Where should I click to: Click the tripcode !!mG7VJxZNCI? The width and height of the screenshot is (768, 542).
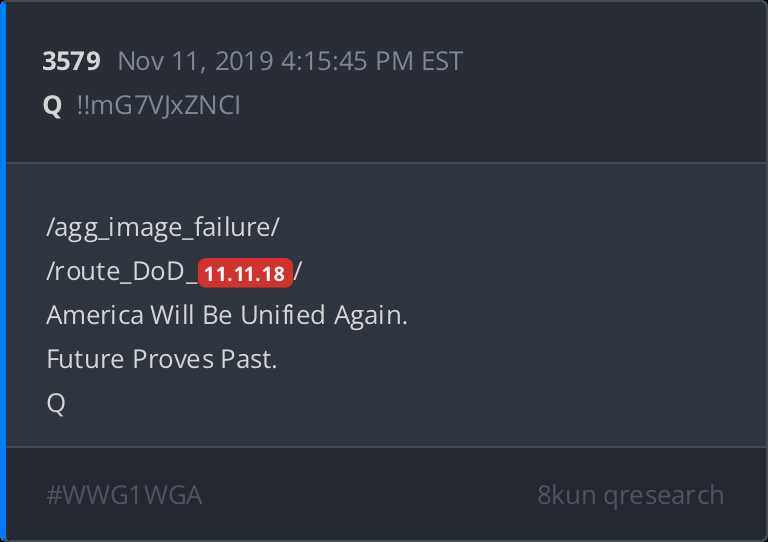tap(157, 106)
